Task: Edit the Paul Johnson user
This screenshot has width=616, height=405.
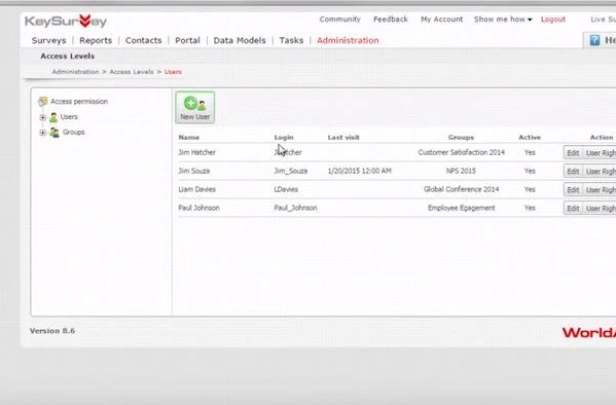Action: 573,208
